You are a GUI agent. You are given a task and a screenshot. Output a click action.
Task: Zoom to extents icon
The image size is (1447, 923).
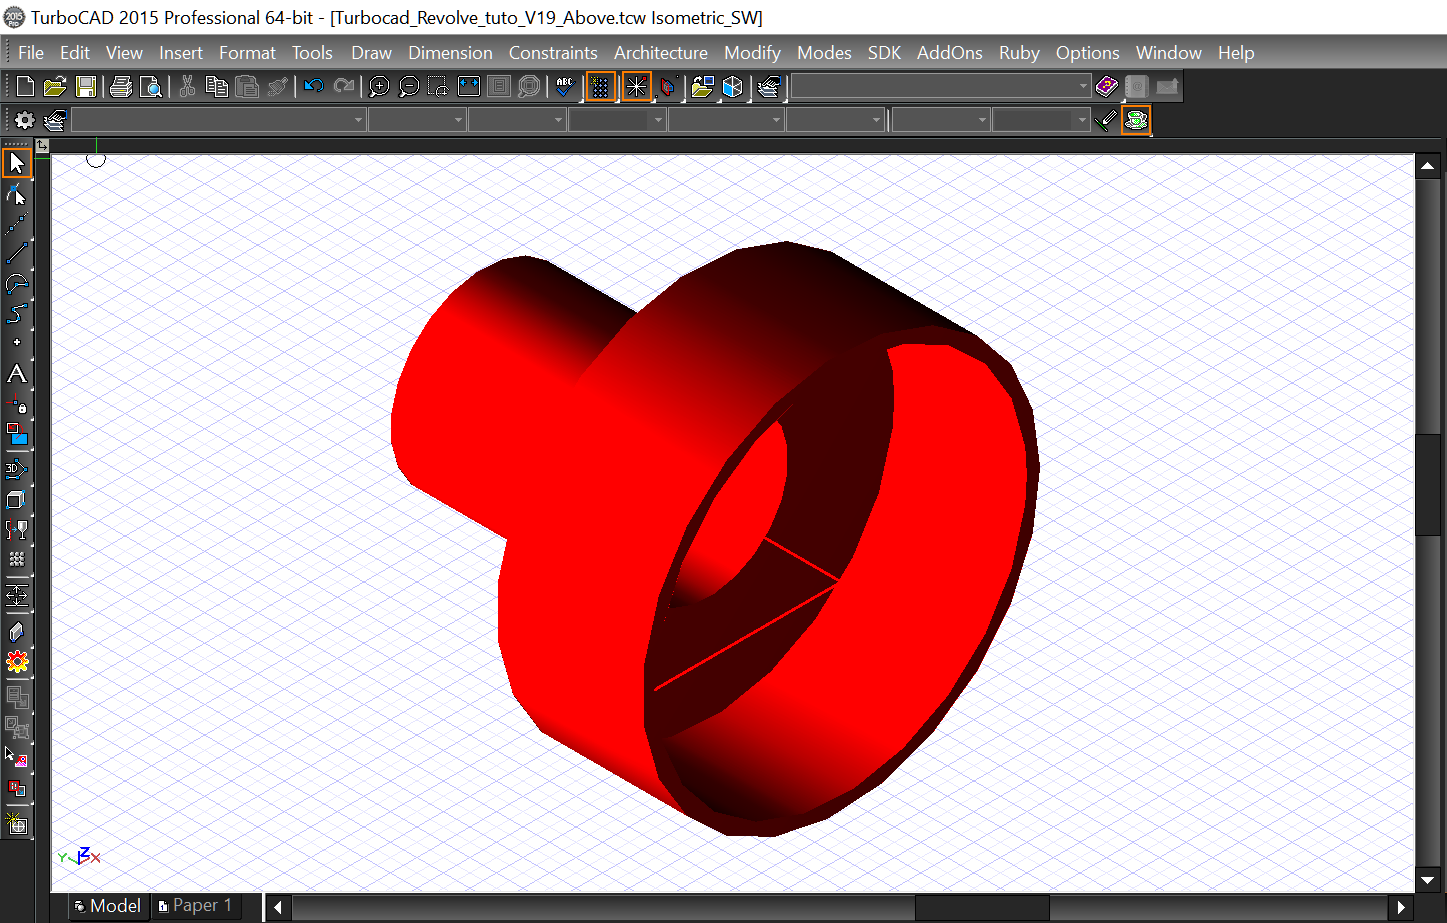point(469,87)
